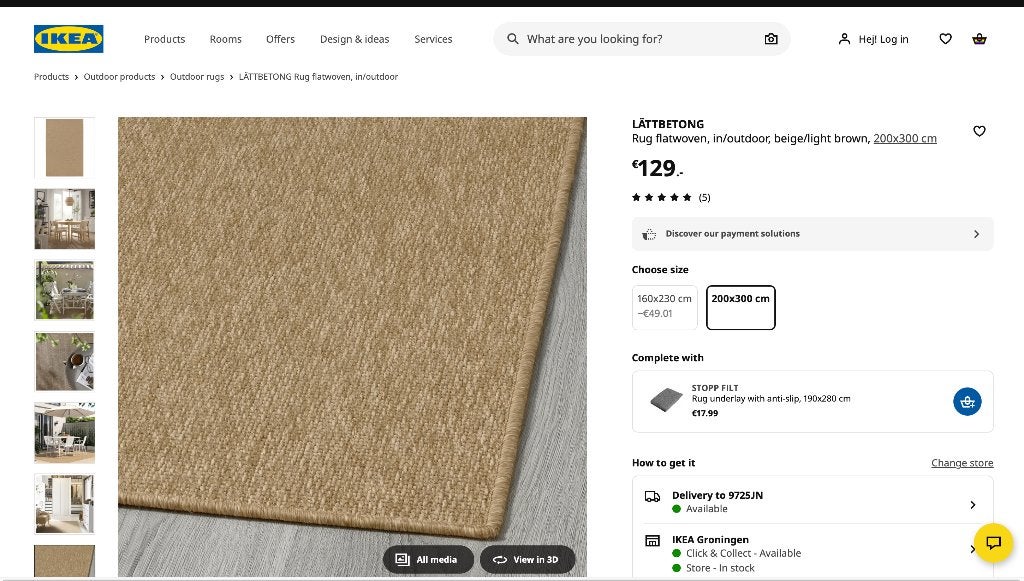The image size is (1024, 581).
Task: Click the Outdoor products breadcrumb
Action: 120,76
